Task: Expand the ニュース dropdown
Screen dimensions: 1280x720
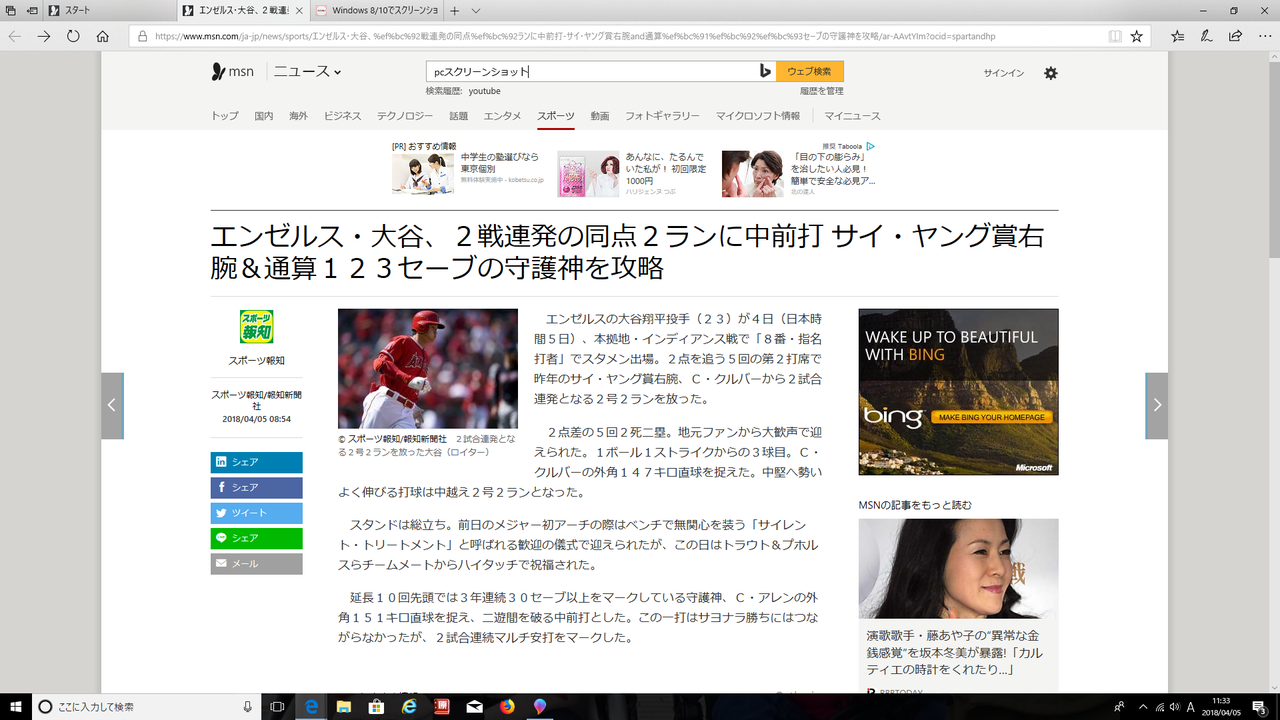Action: click(308, 71)
